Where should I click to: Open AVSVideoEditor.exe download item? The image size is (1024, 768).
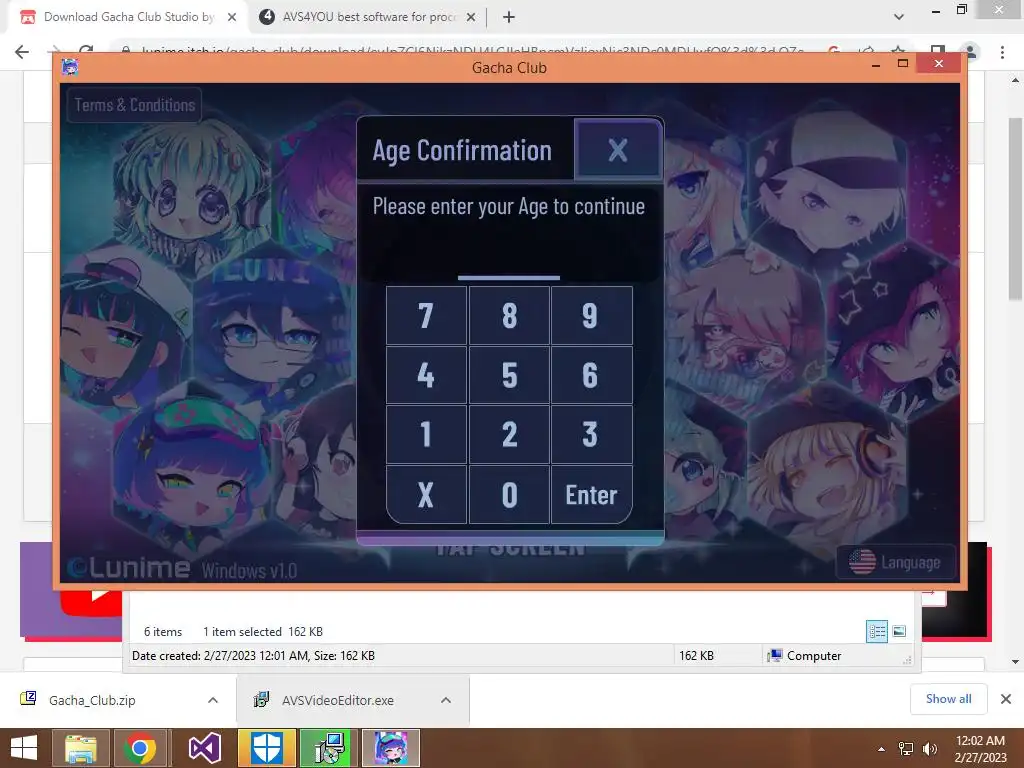pos(338,700)
